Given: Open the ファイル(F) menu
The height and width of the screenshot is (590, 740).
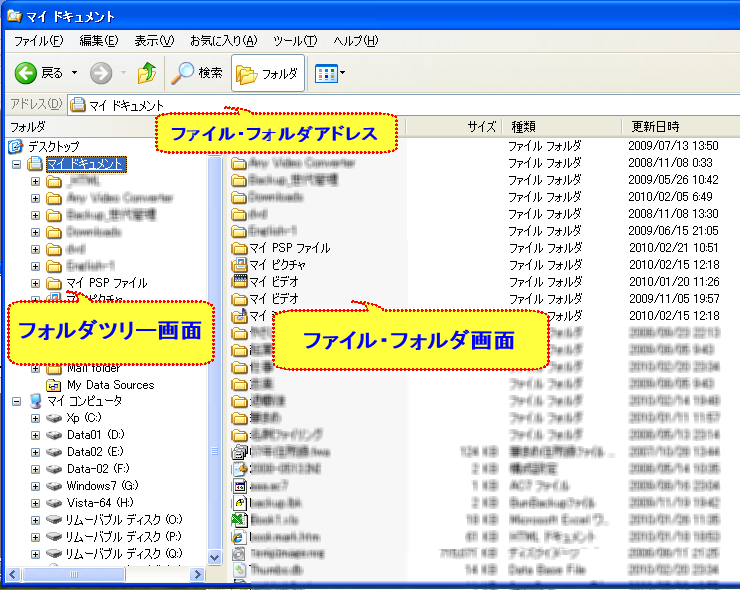Looking at the screenshot, I should pos(39,41).
